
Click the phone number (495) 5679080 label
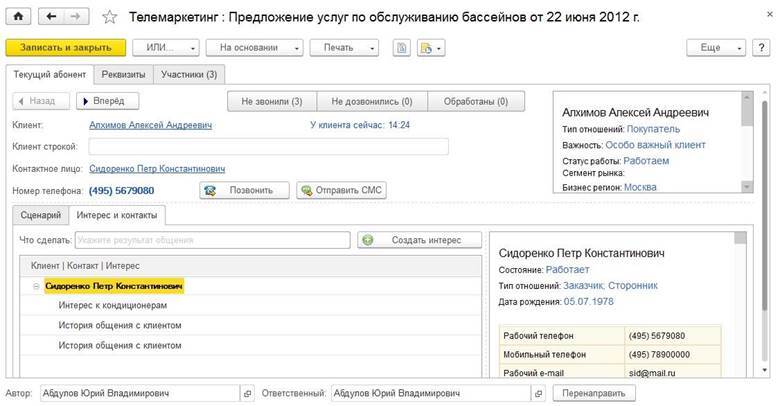point(121,191)
